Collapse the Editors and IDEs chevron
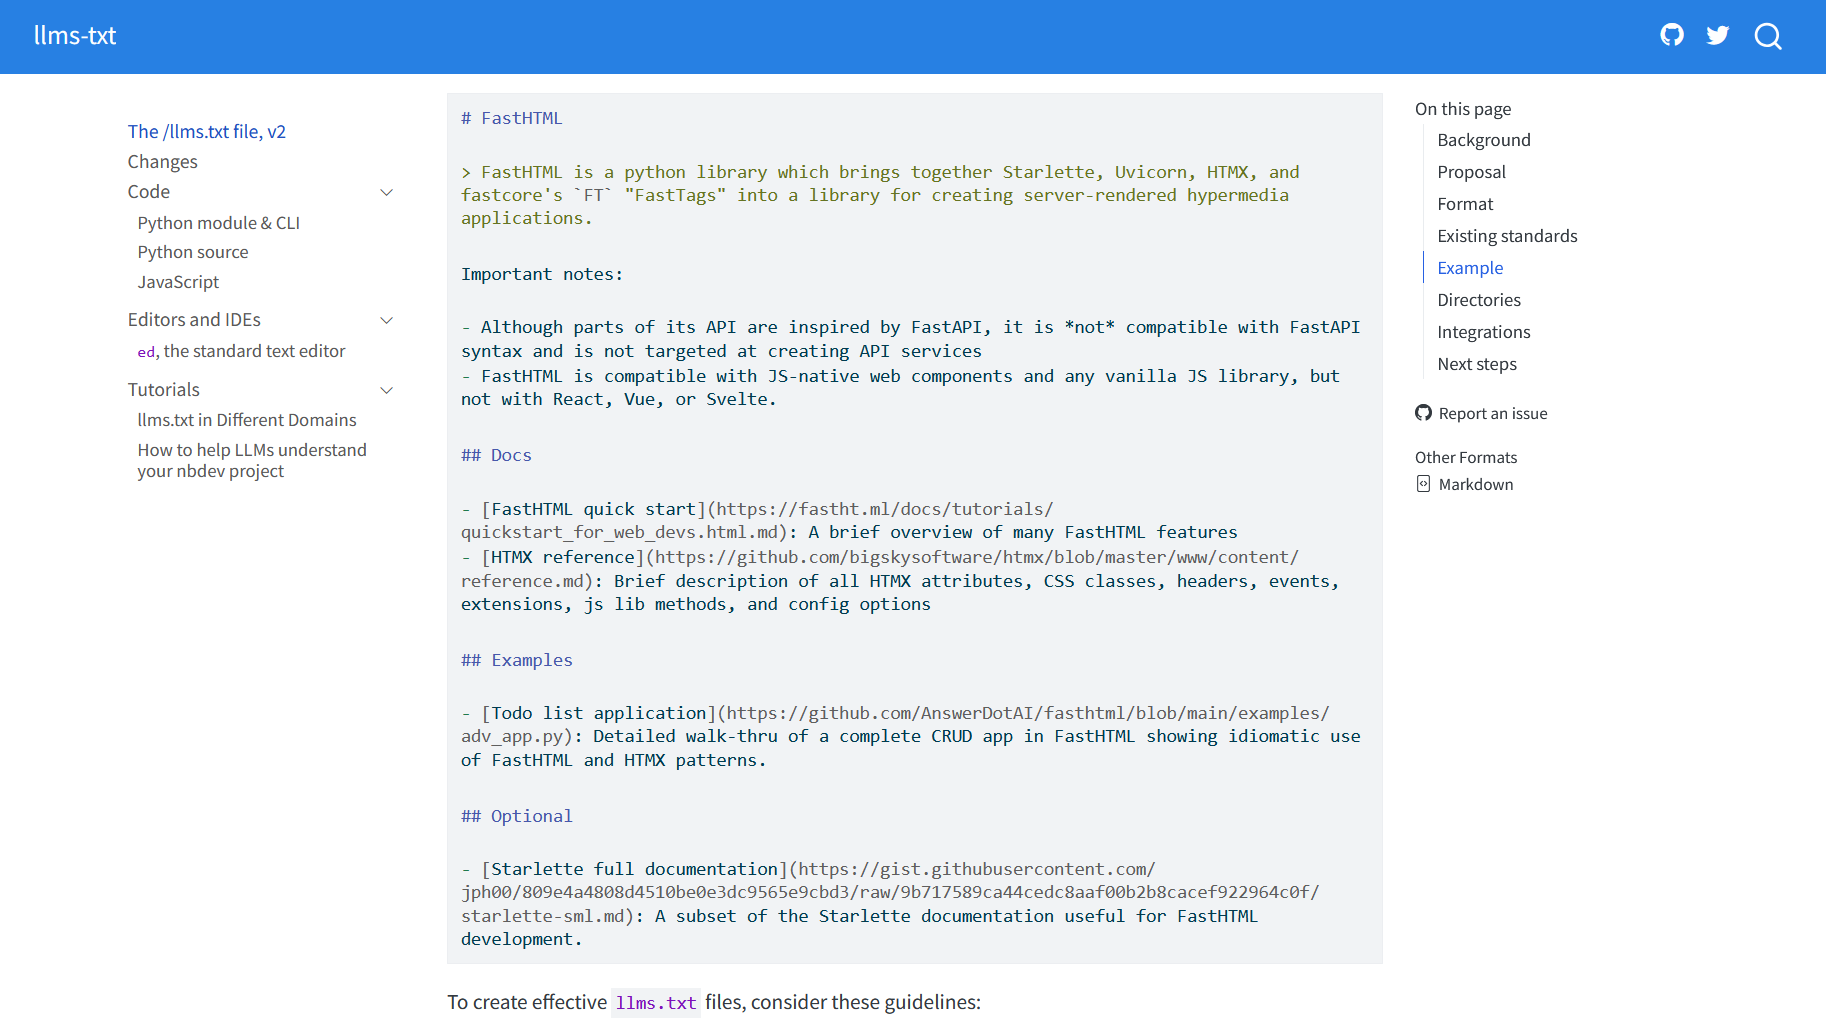The image size is (1826, 1025). click(x=387, y=320)
